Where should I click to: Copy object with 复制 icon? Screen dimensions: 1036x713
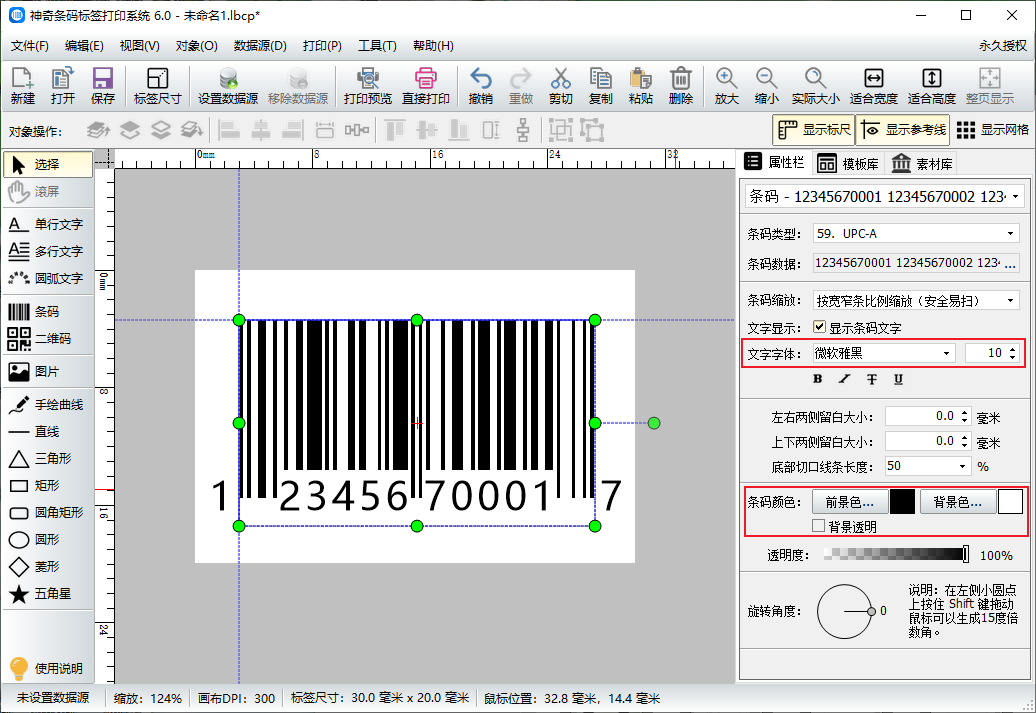pyautogui.click(x=601, y=86)
